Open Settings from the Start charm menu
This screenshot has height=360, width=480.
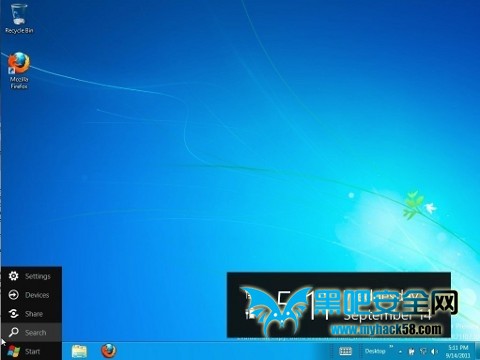tap(31, 276)
